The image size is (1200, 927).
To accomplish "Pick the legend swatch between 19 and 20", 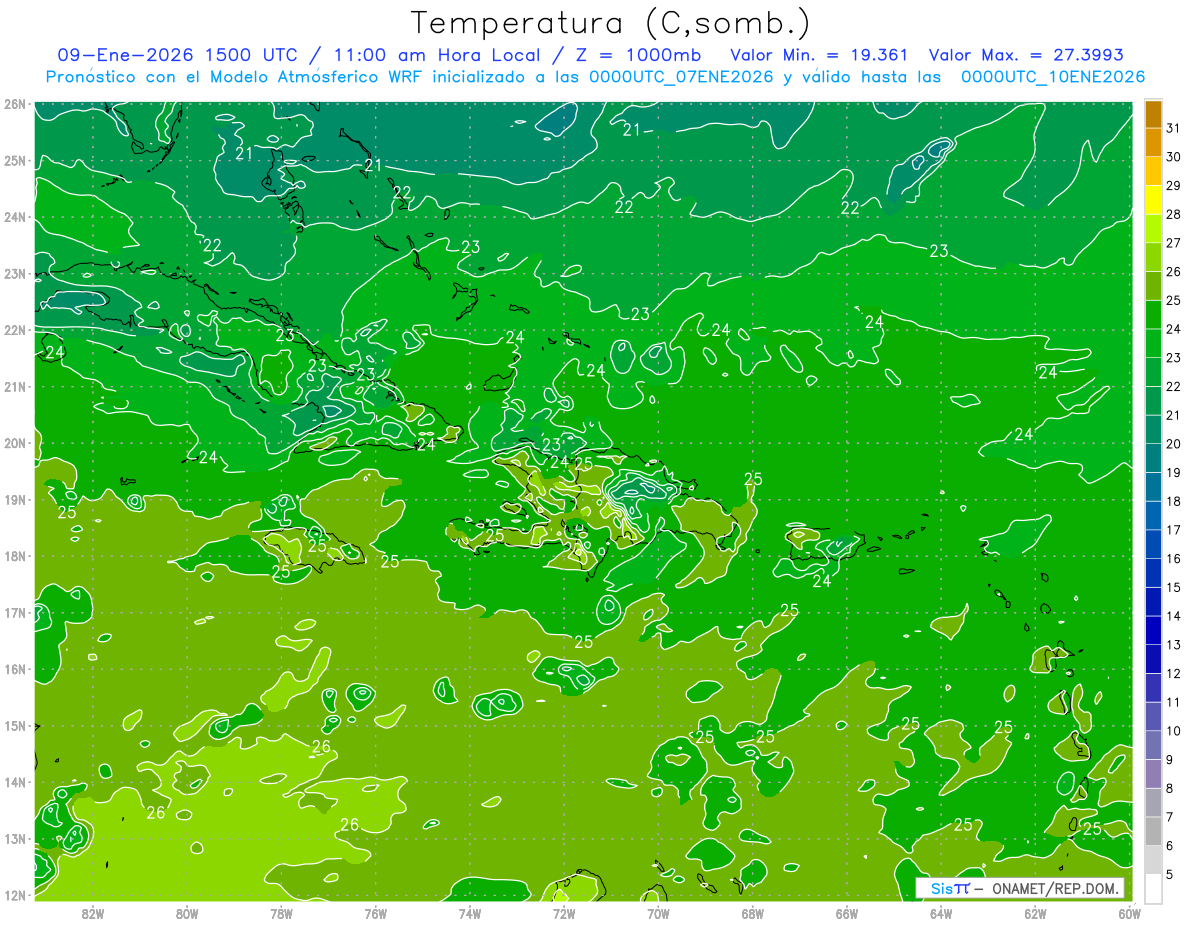I will click(1153, 458).
